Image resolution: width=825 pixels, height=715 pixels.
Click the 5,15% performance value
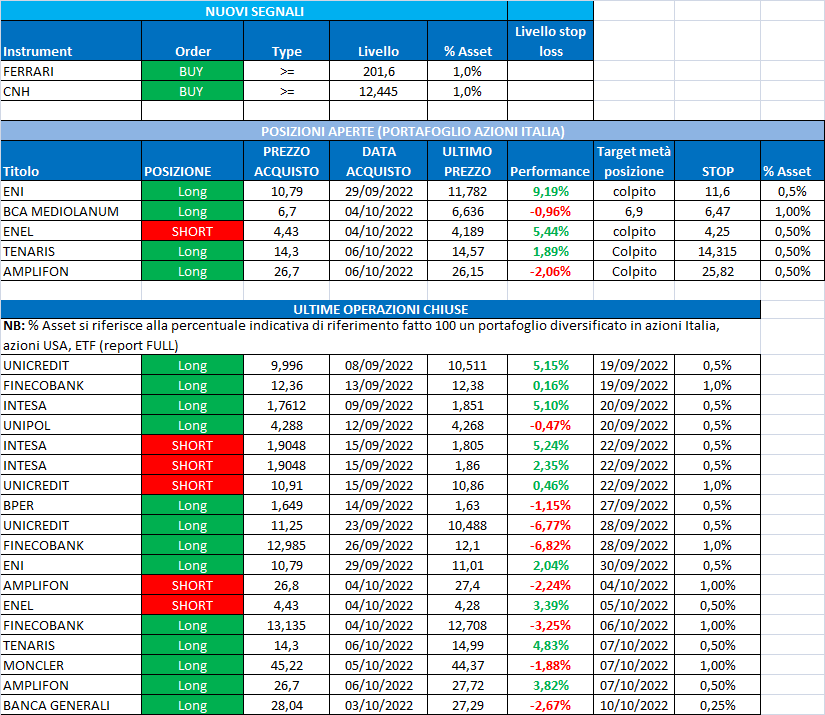tap(550, 365)
